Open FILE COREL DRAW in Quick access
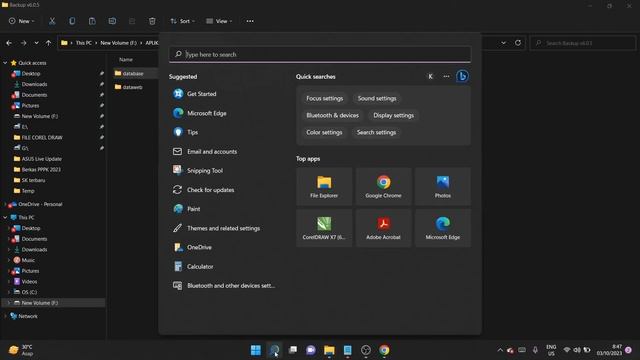640x360 pixels. [x=42, y=138]
